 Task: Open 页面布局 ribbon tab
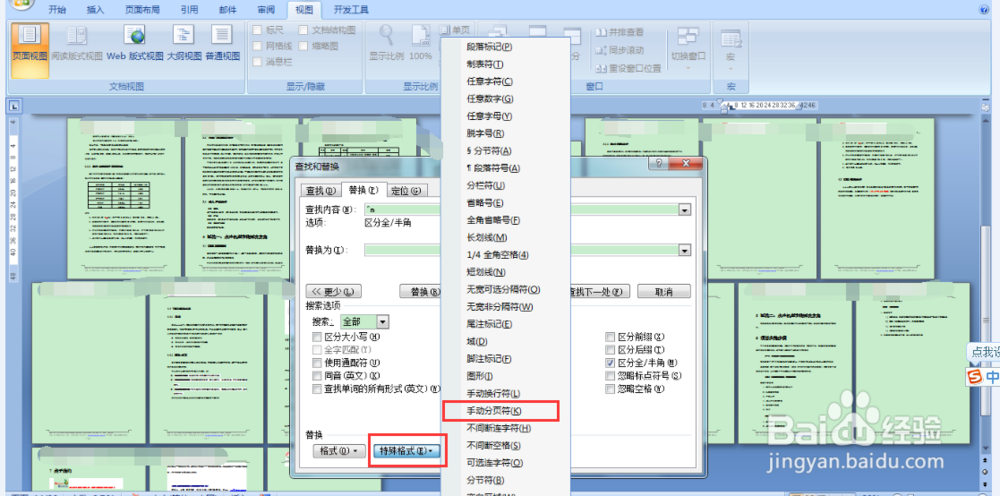[x=142, y=10]
